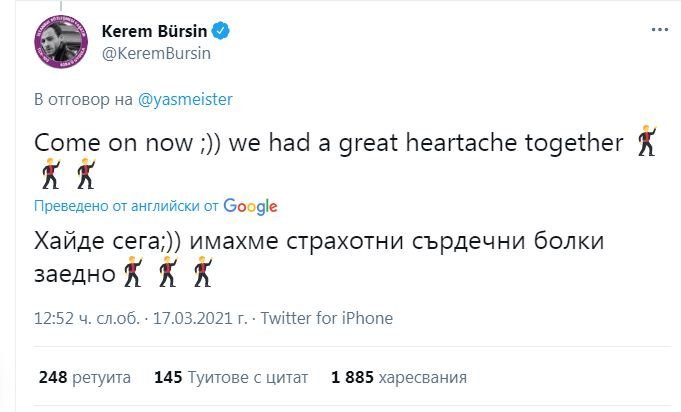Click the last emoji in translated tweet
This screenshot has height=412, width=681.
(203, 272)
